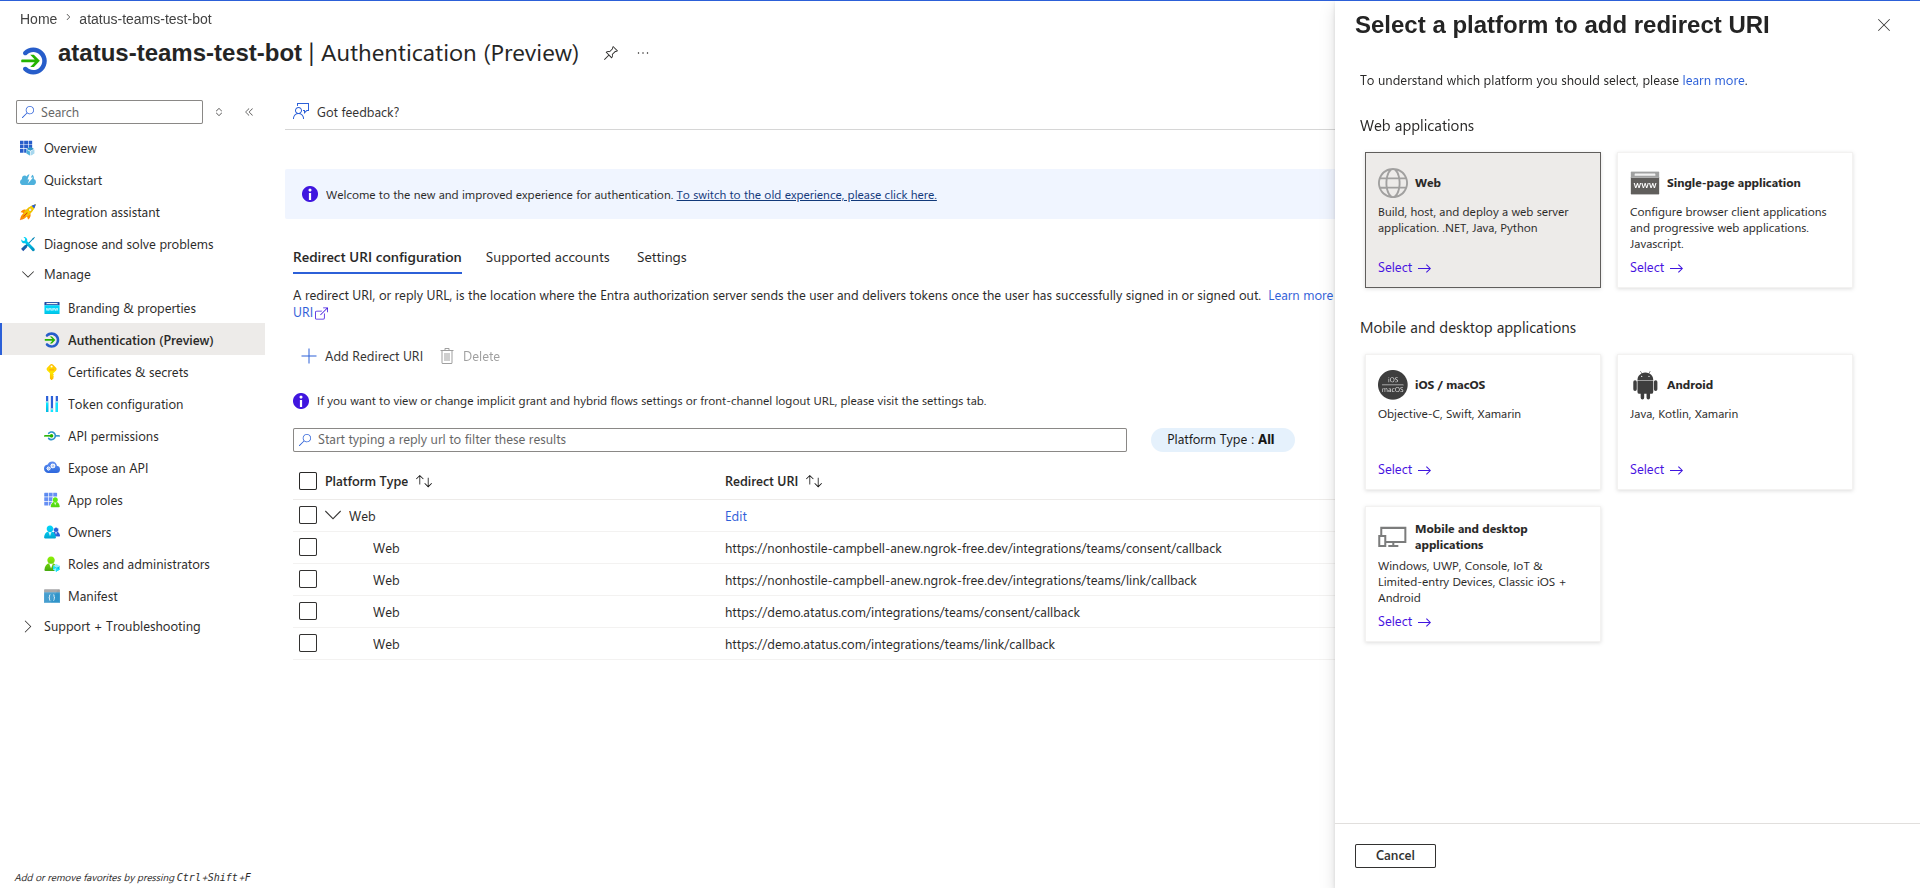Click the learn more link in the panel
The height and width of the screenshot is (888, 1920).
1714,80
